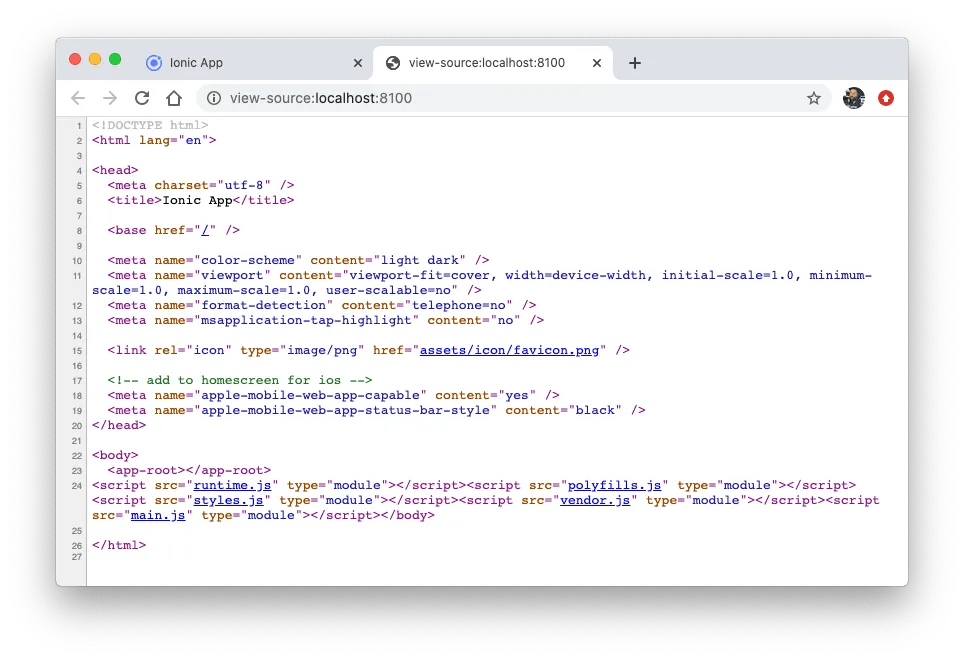Click the back navigation arrow

pyautogui.click(x=77, y=98)
